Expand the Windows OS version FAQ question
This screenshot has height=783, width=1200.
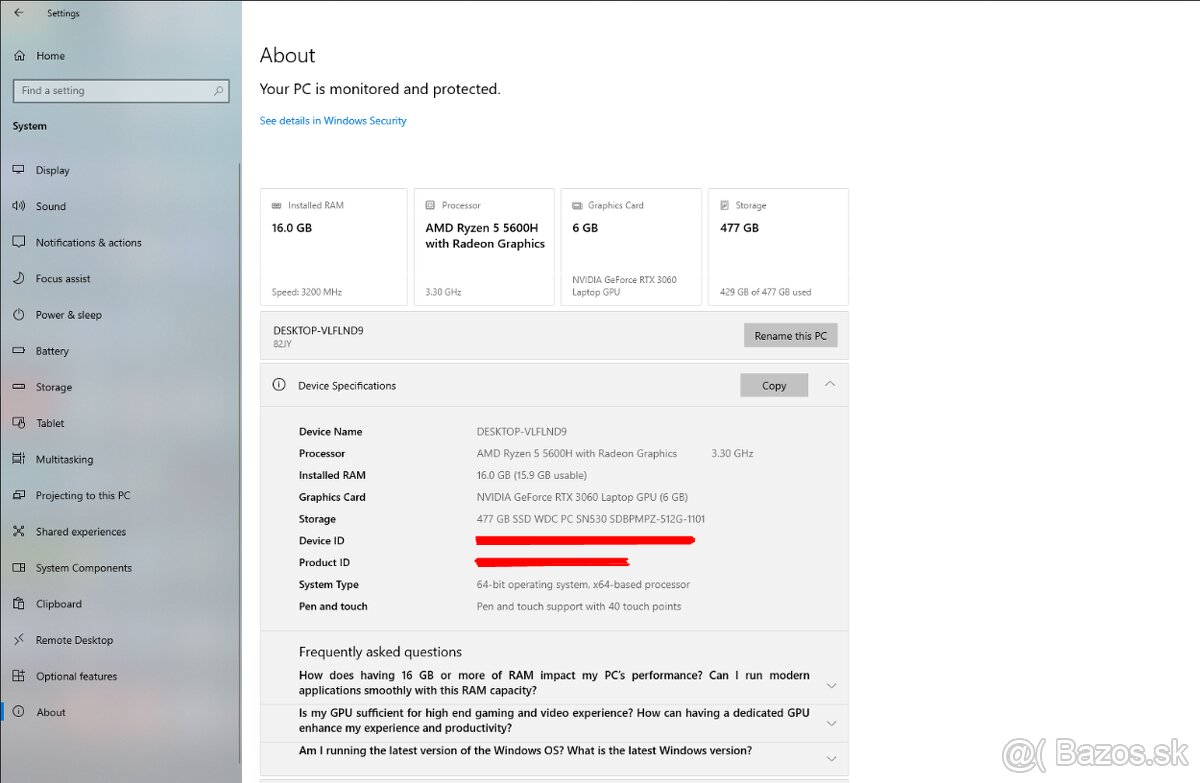tap(831, 758)
